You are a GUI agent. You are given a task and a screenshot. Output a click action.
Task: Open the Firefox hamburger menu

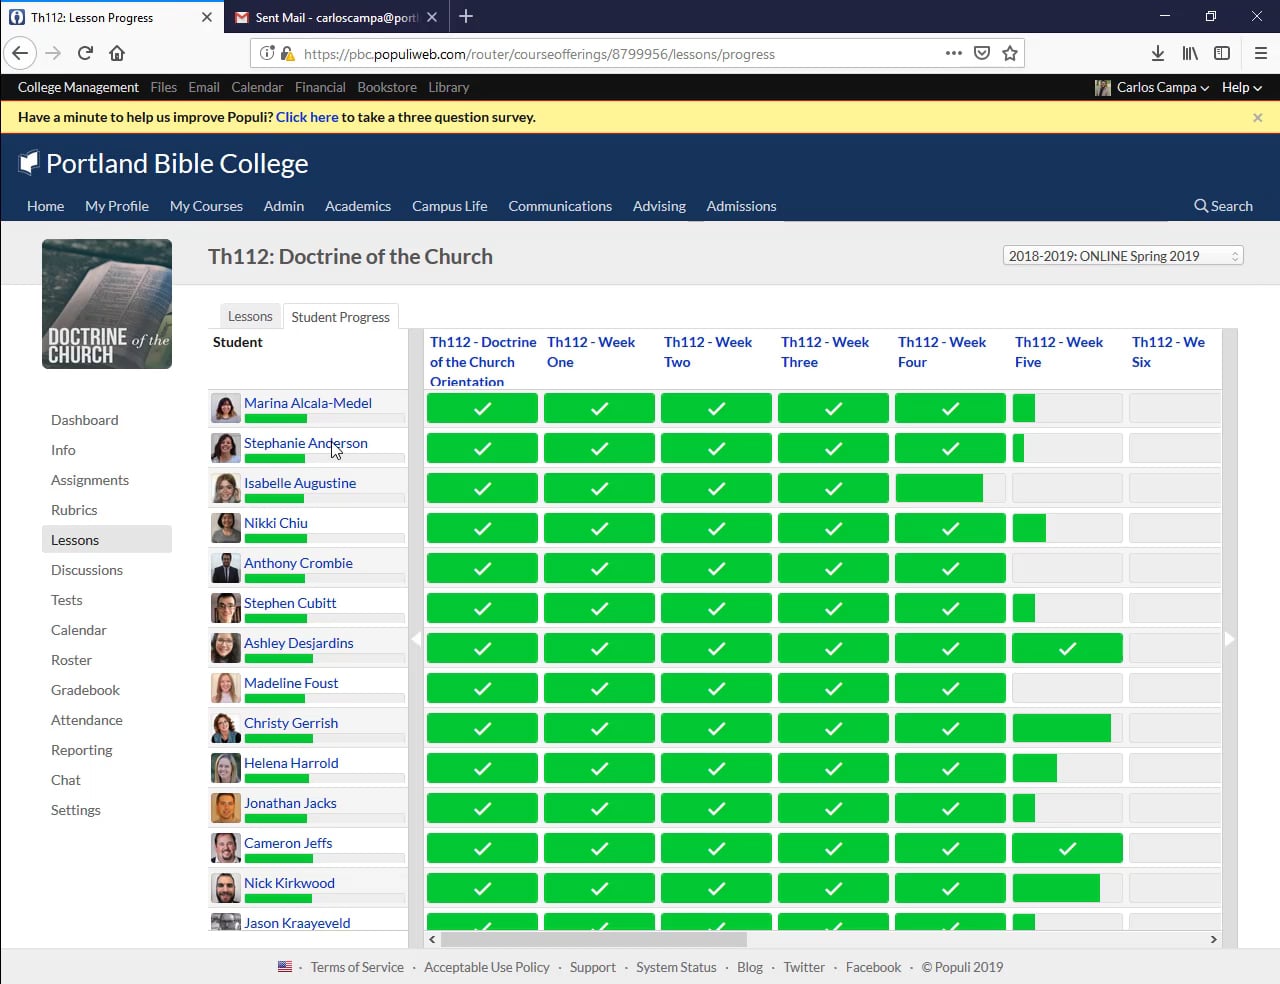pos(1260,53)
